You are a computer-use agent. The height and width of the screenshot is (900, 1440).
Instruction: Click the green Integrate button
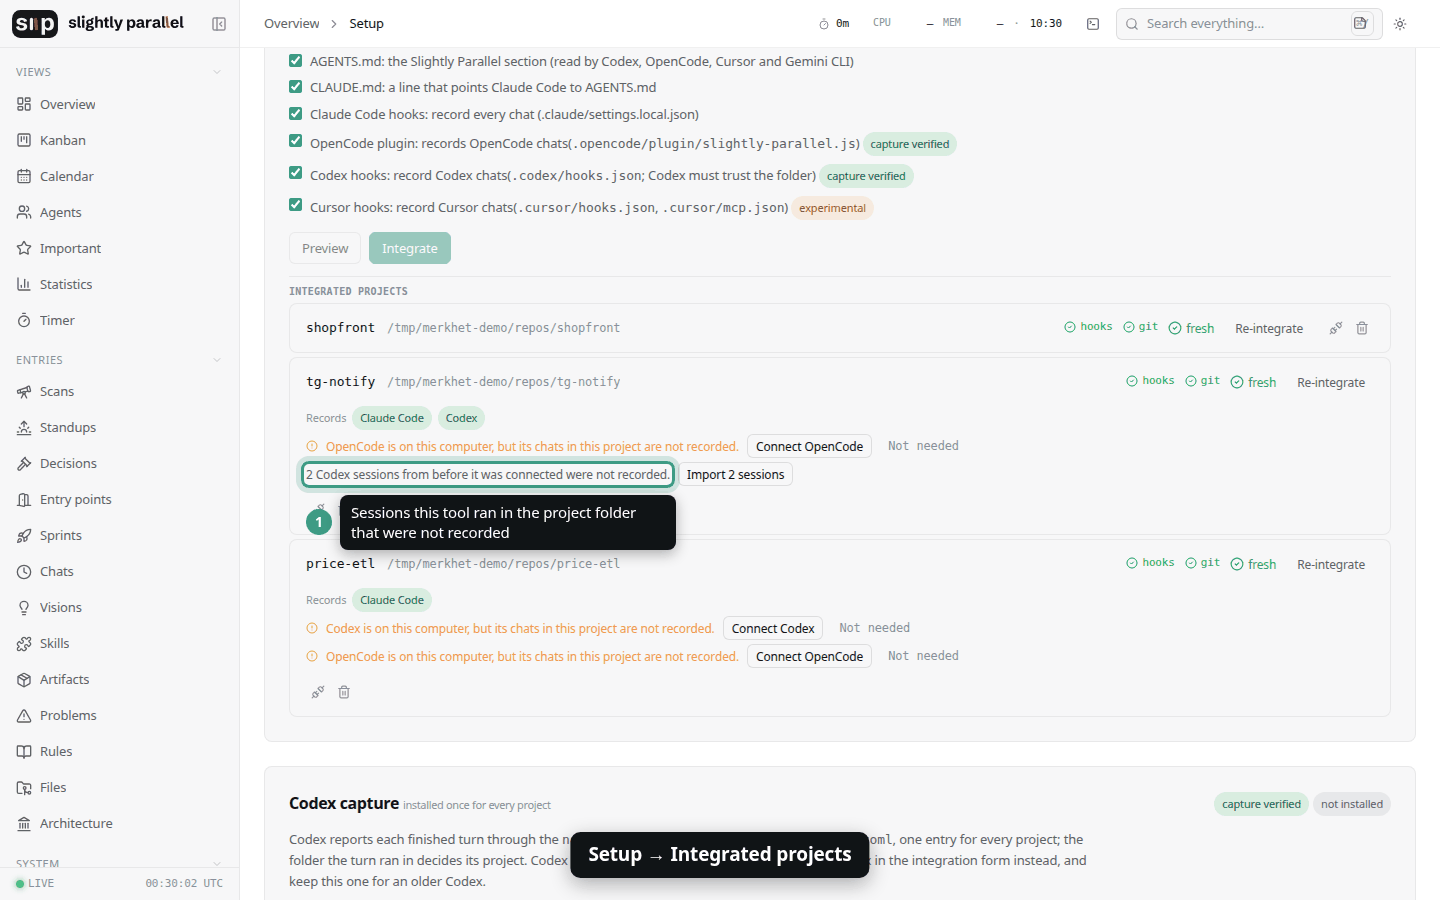[410, 248]
